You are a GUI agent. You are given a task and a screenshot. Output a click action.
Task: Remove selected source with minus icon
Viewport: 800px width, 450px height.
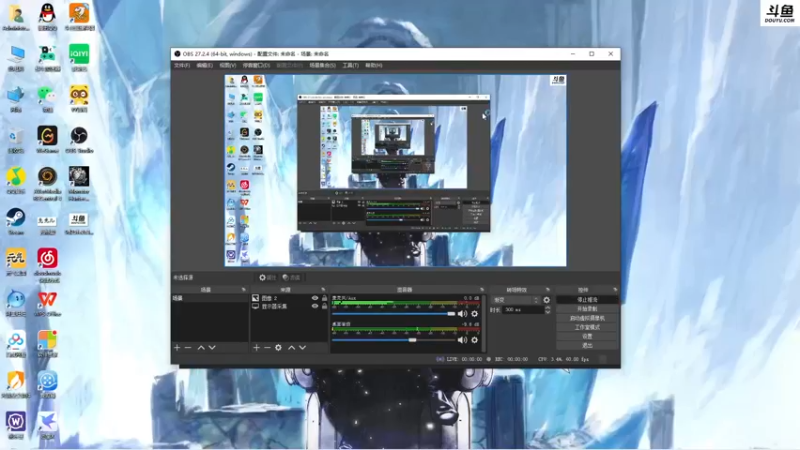click(267, 347)
